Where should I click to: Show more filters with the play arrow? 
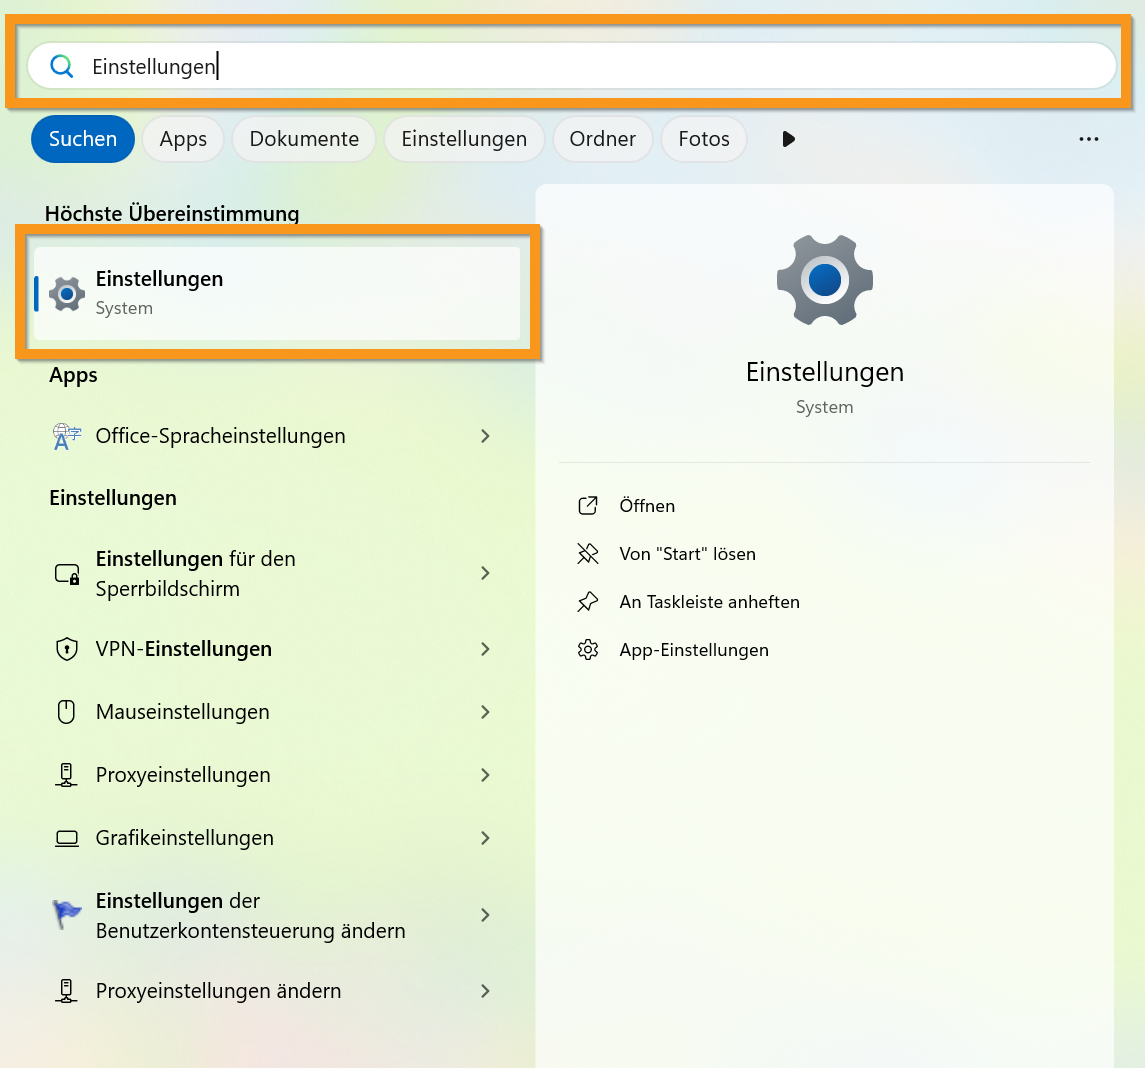tap(788, 139)
